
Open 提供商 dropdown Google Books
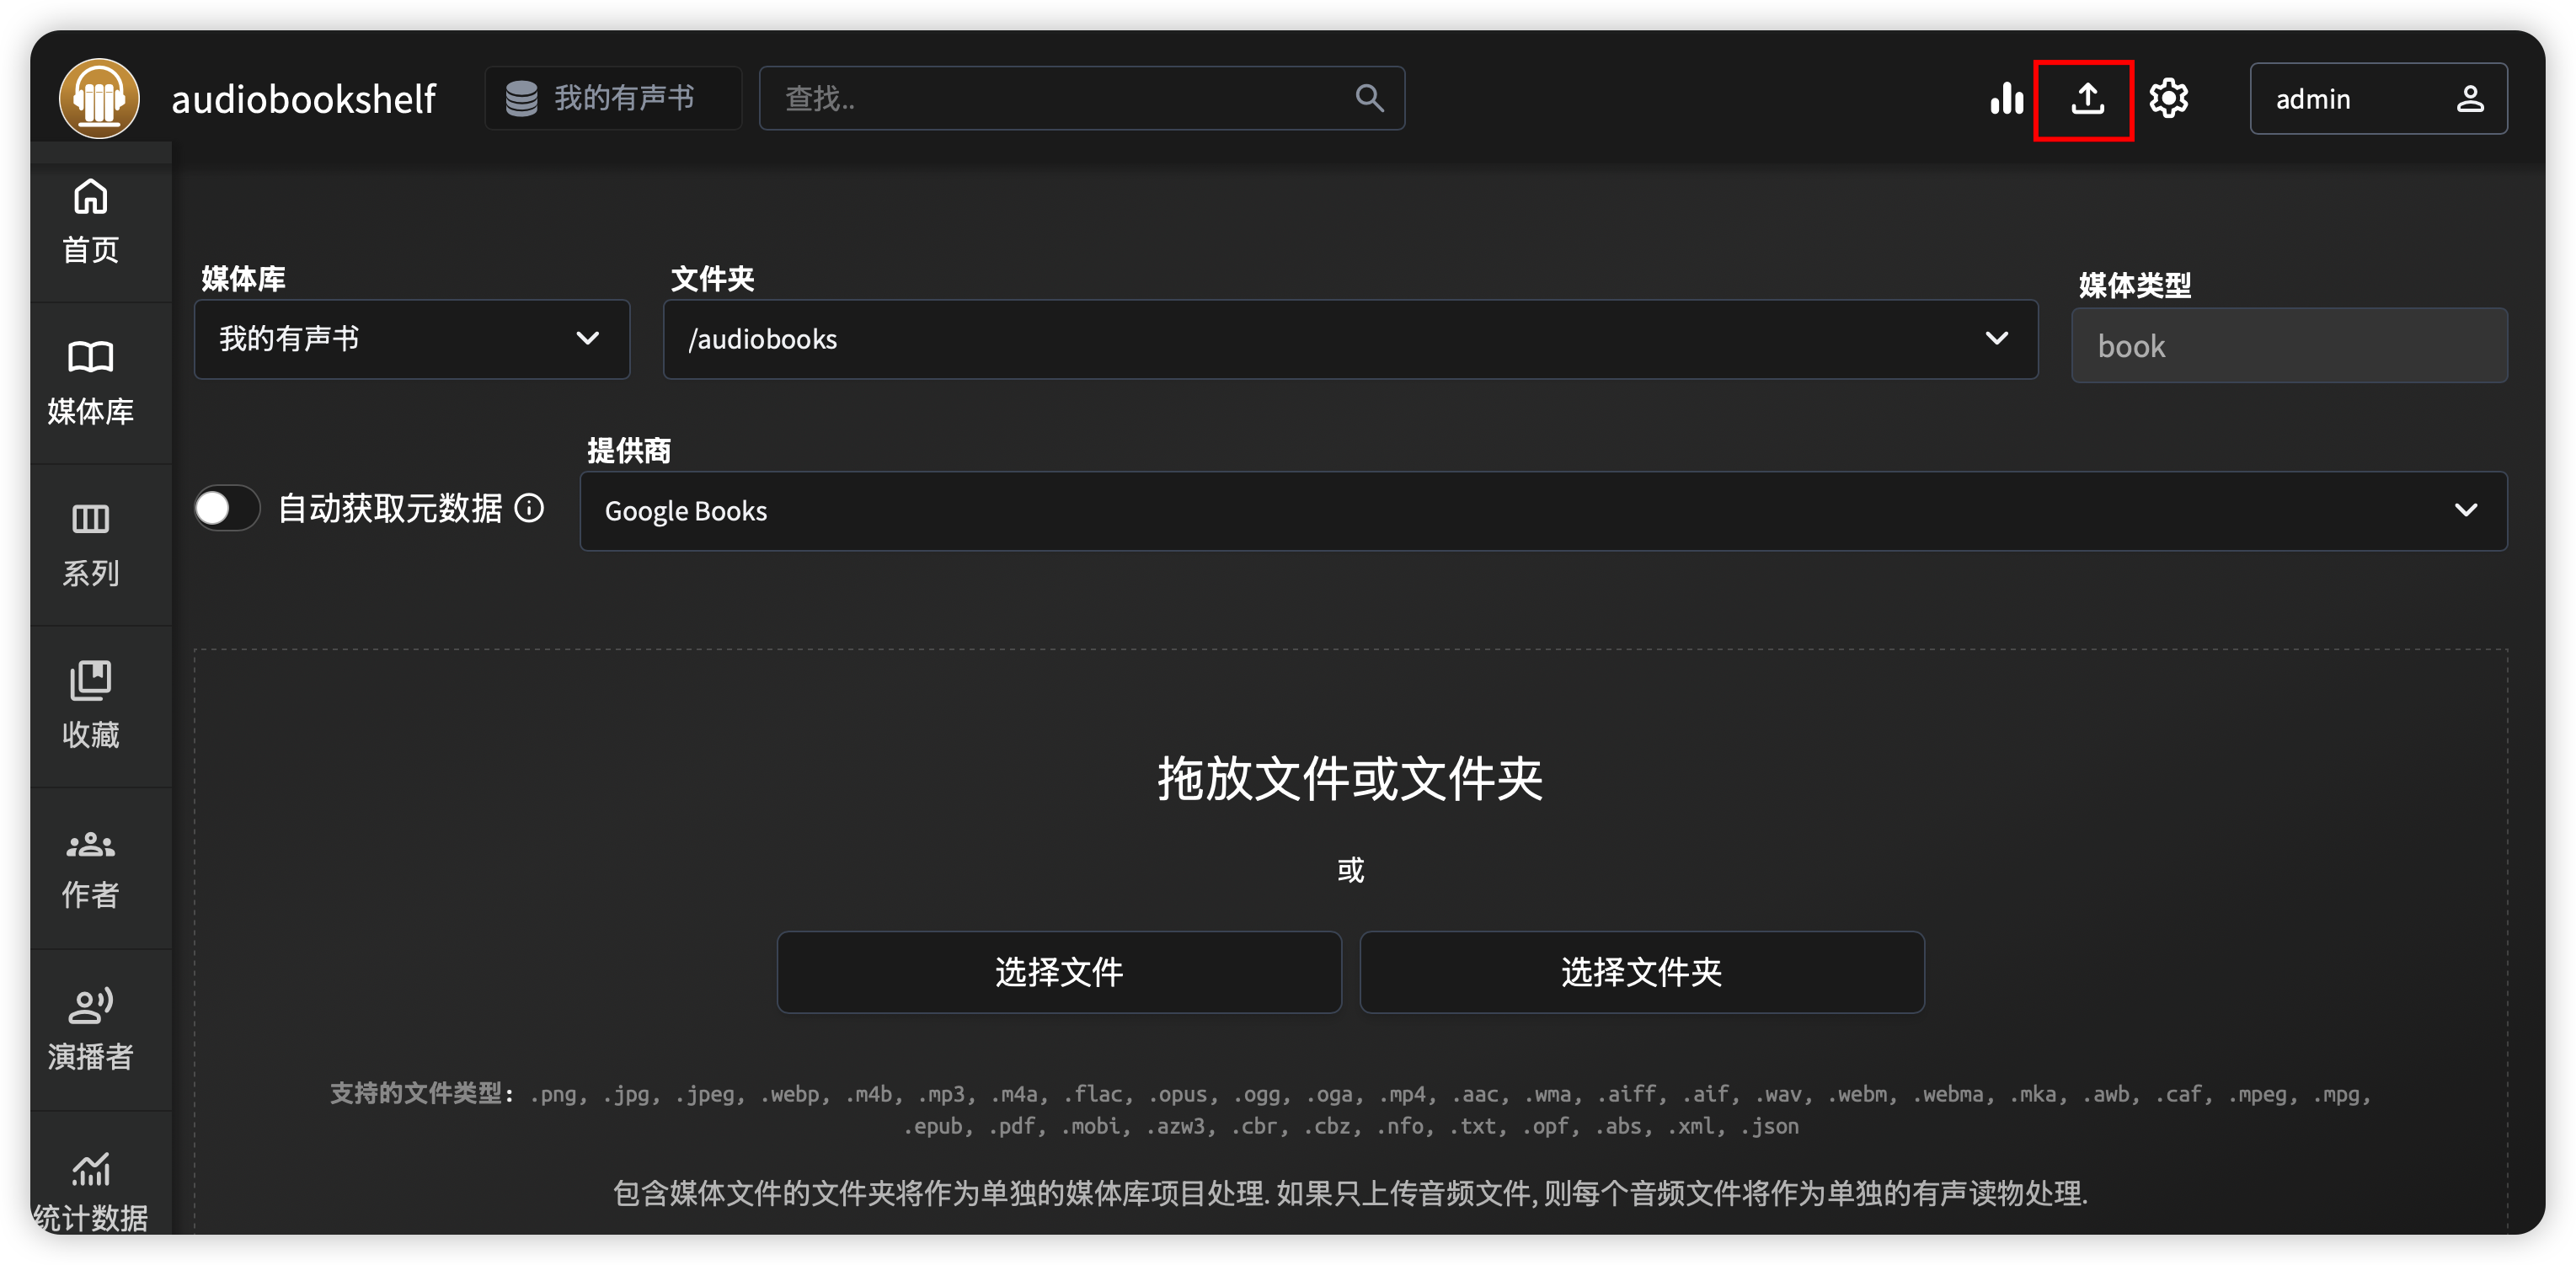point(1542,511)
